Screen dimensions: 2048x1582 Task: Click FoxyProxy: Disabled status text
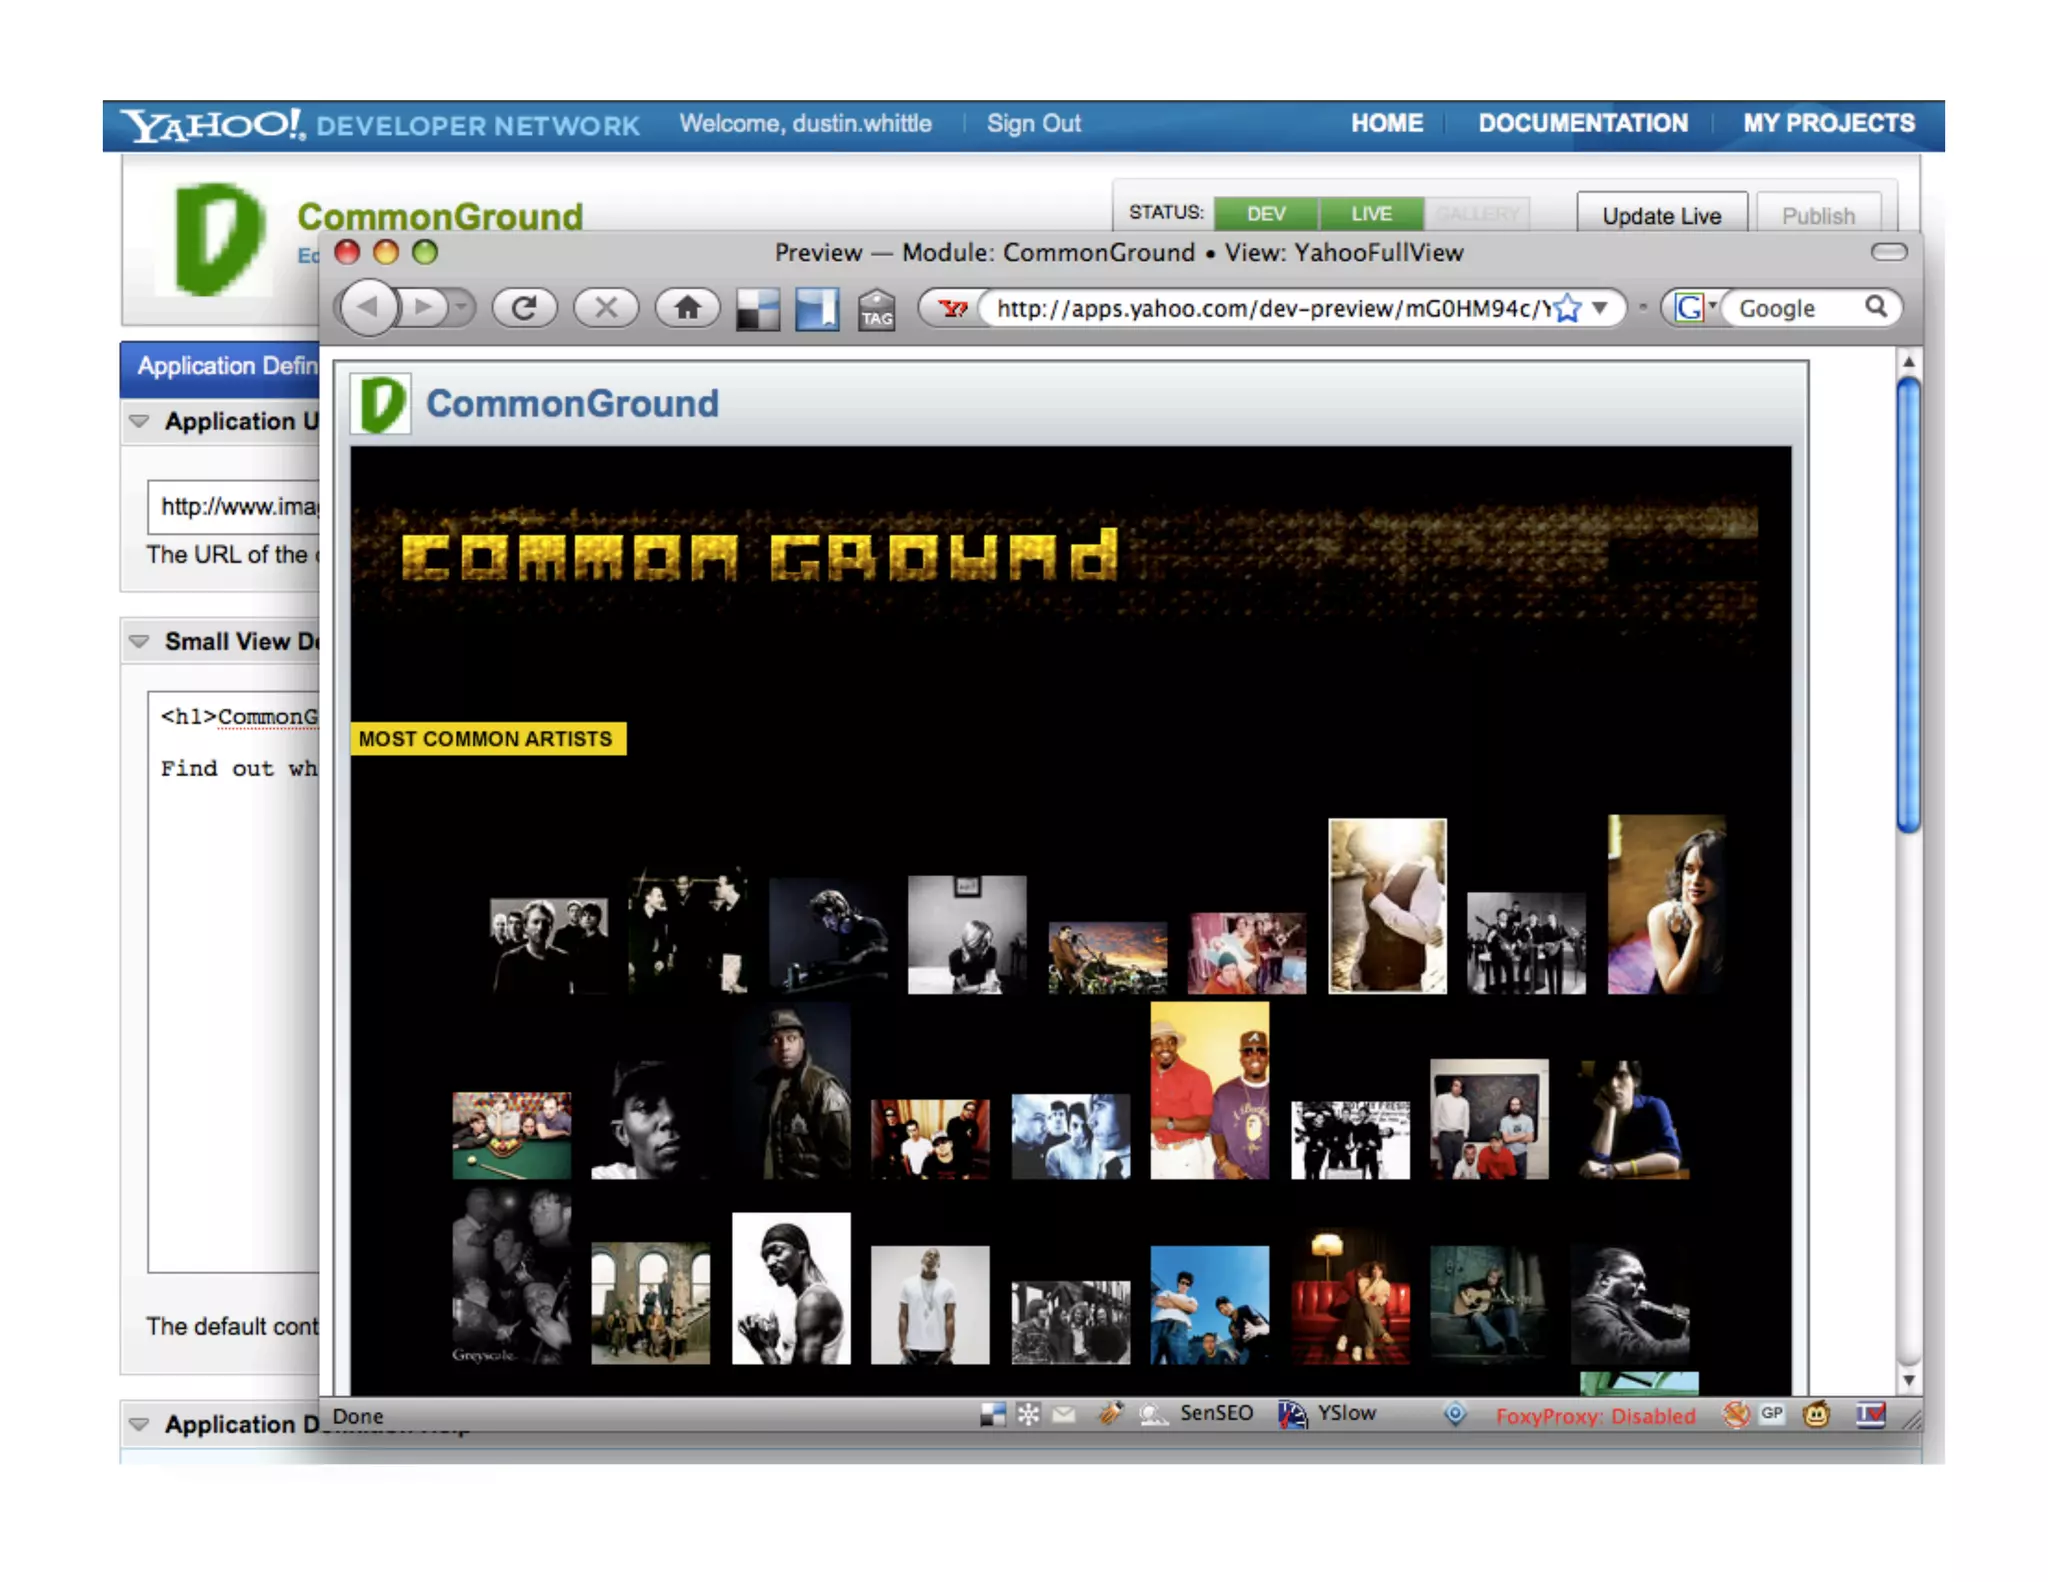point(1595,1416)
